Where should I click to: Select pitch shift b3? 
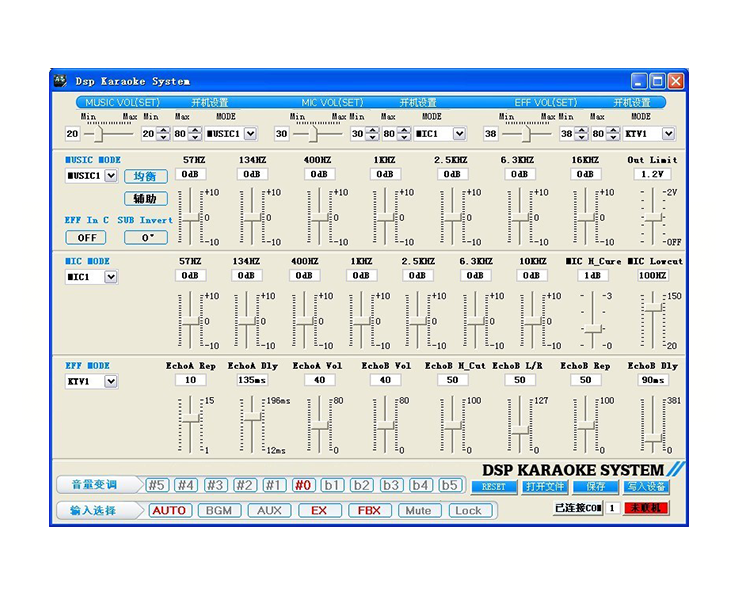391,485
